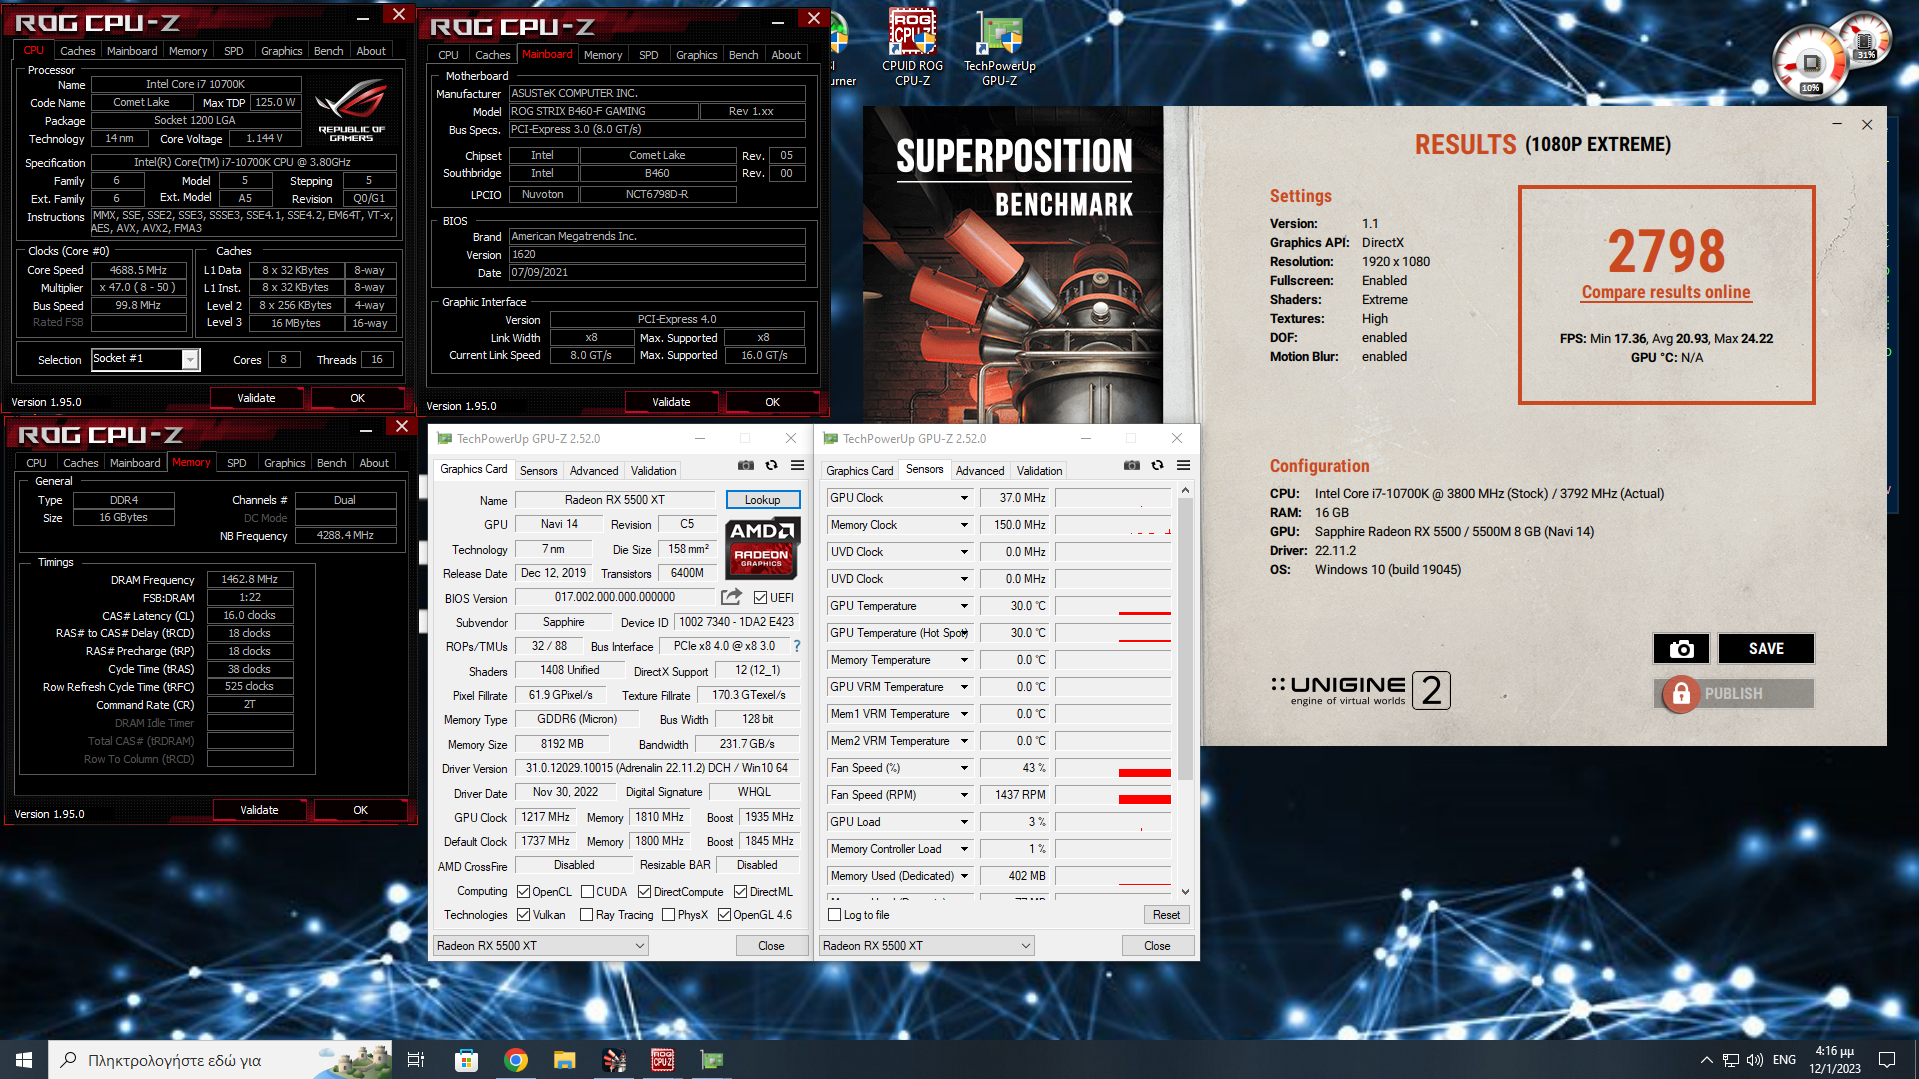Open TechPowerUp GPU-Z desktop shortcut
This screenshot has height=1079, width=1919.
pos(999,47)
